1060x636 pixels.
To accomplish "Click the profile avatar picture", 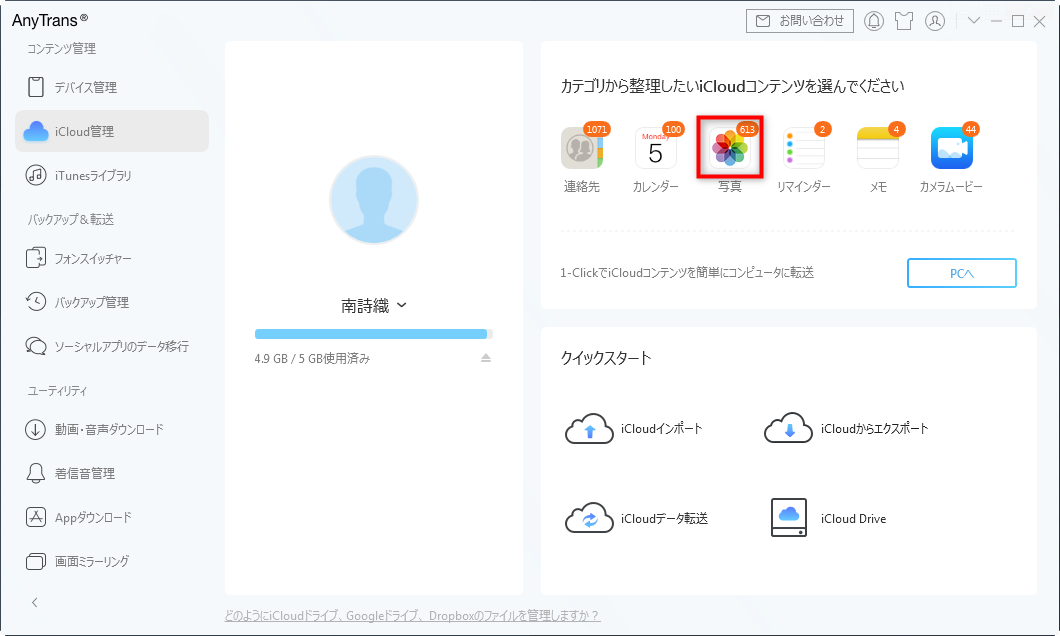I will click(x=374, y=200).
